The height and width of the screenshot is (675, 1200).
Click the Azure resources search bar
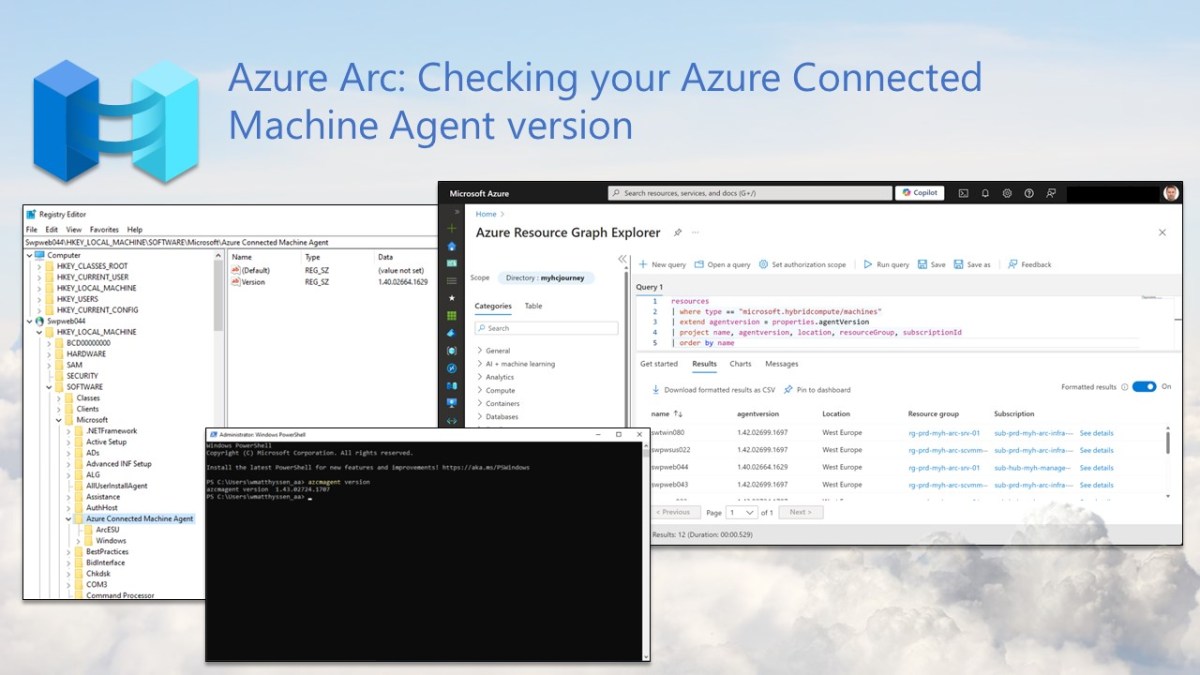click(x=750, y=193)
